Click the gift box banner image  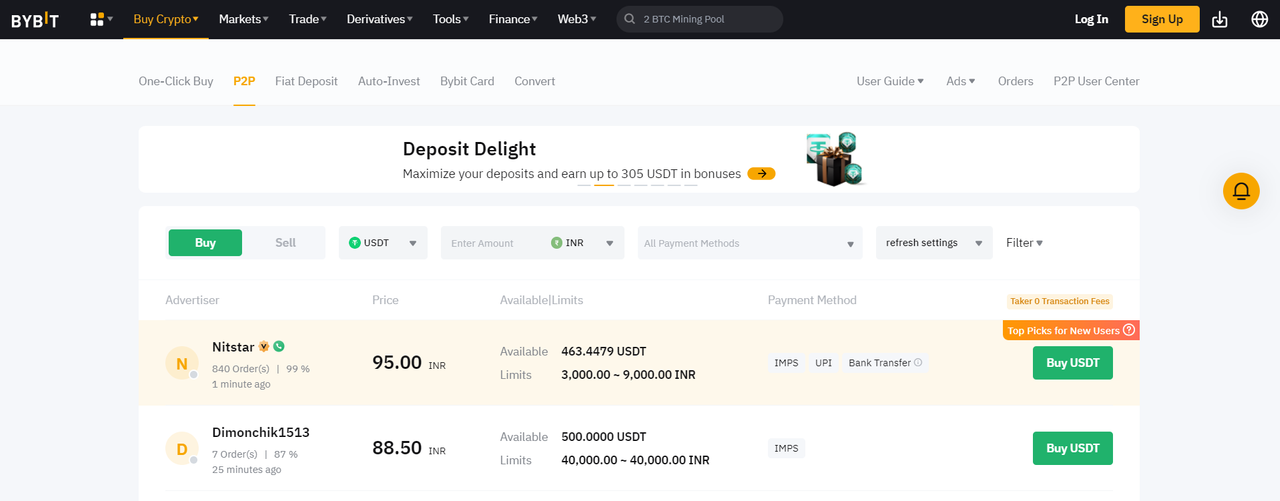coord(832,159)
